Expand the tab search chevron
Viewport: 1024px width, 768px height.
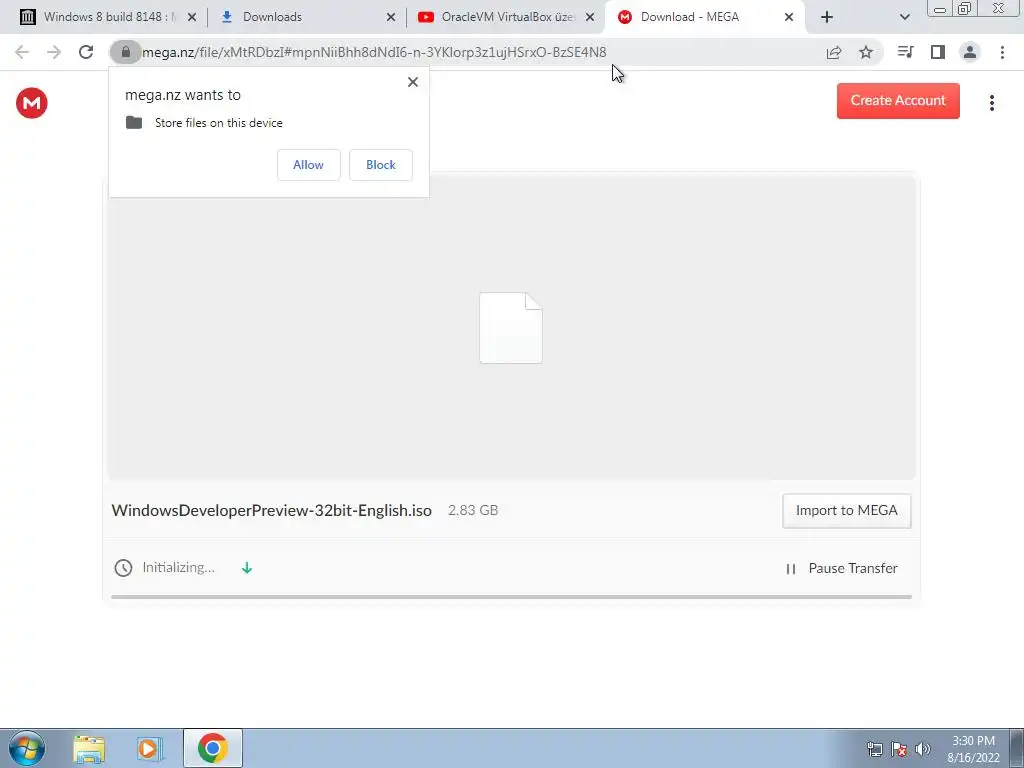pyautogui.click(x=904, y=17)
